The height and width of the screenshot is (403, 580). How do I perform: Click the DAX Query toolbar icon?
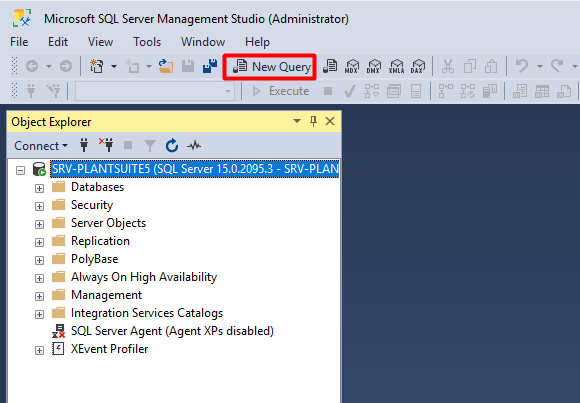418,67
